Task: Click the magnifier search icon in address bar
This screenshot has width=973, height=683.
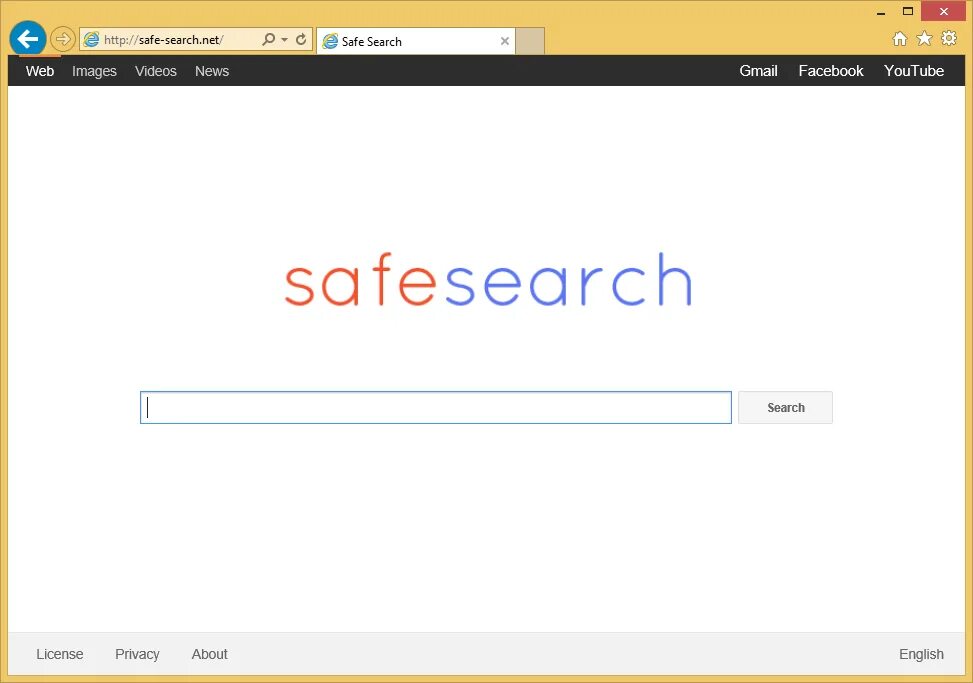Action: point(268,39)
